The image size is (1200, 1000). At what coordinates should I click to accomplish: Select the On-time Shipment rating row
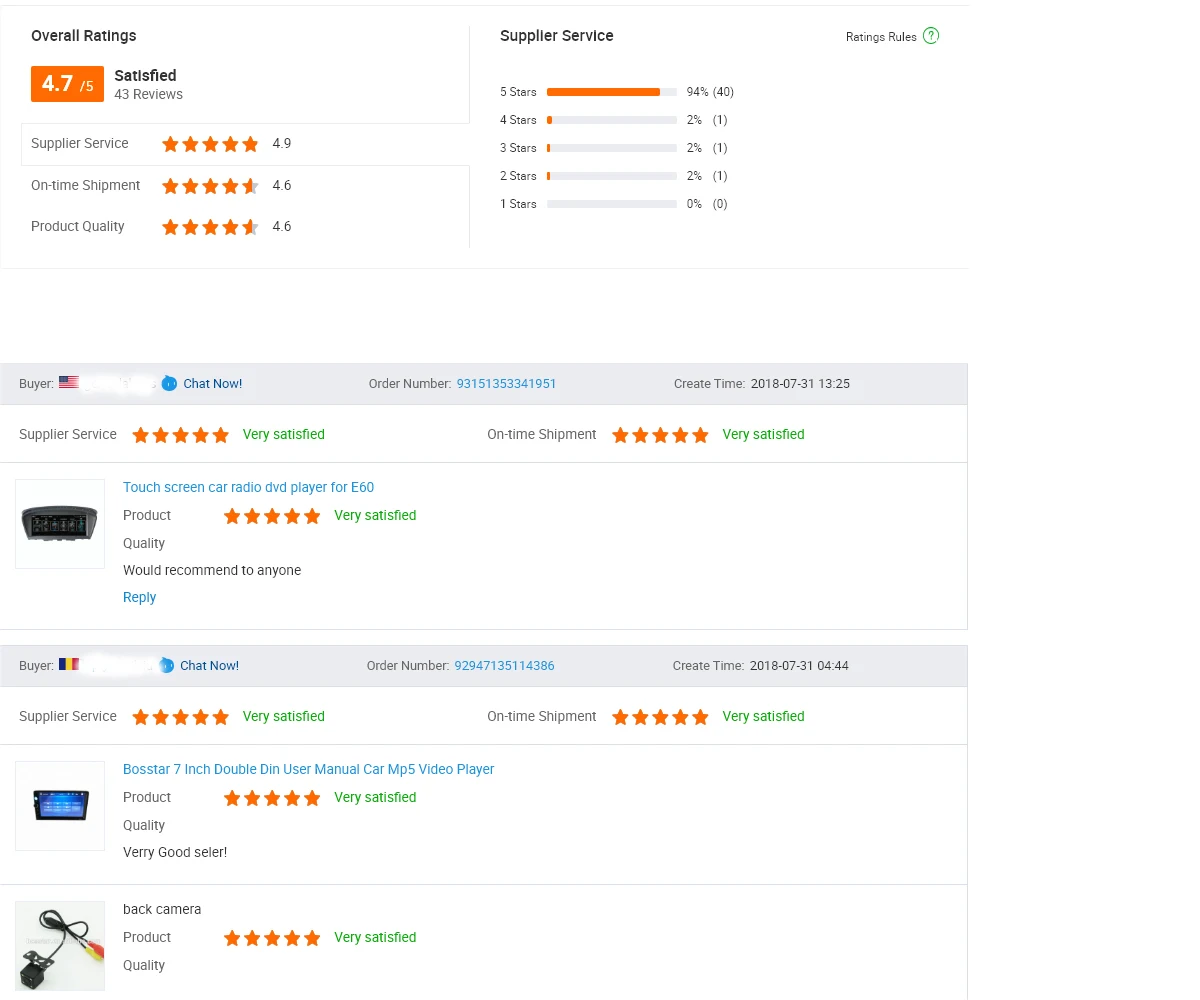(x=86, y=186)
